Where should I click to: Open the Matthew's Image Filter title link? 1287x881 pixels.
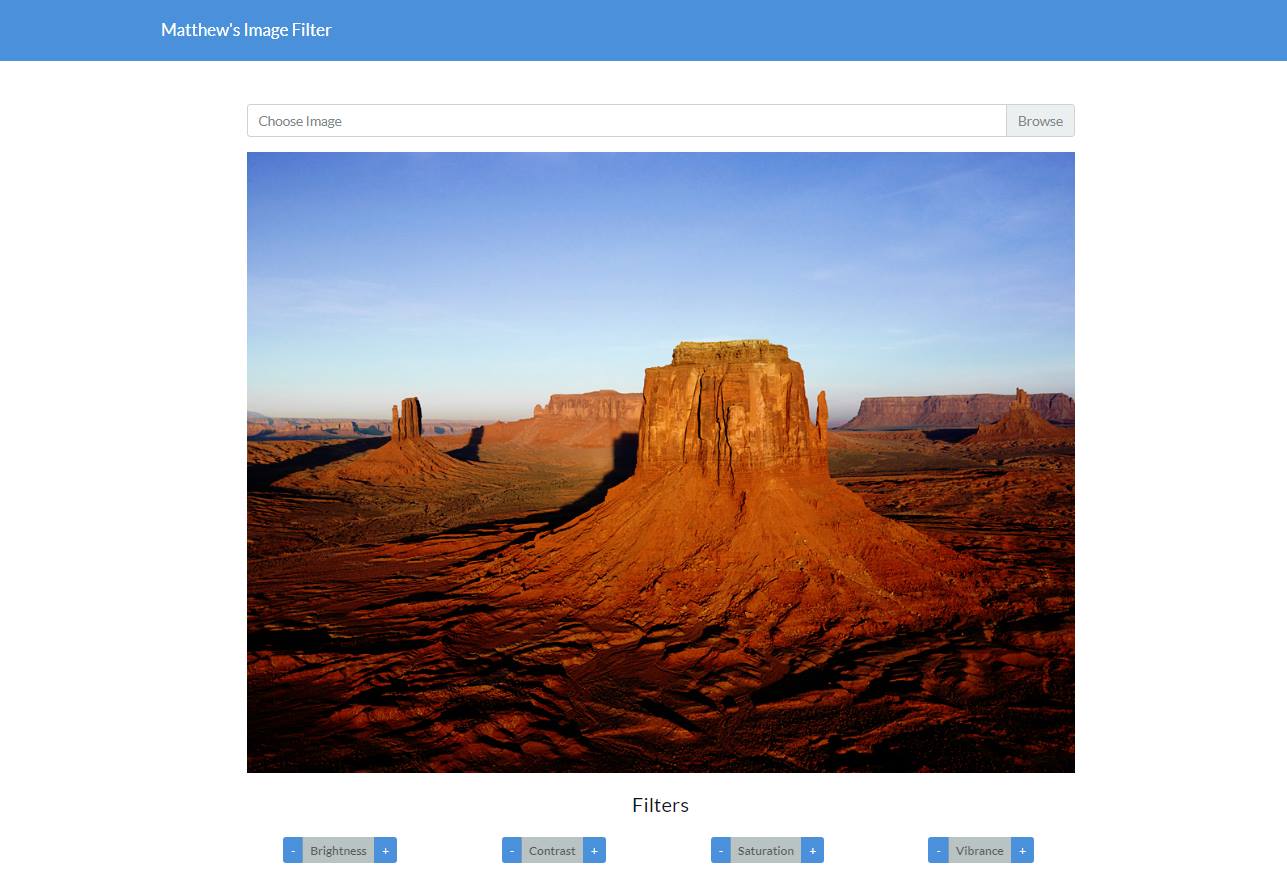[246, 30]
